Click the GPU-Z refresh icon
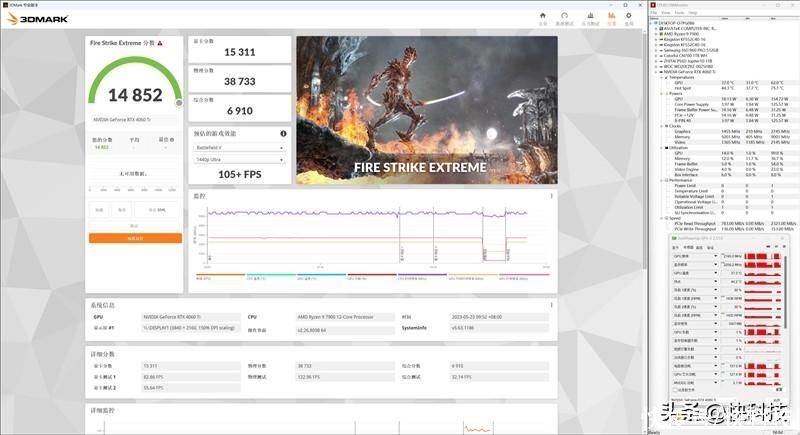800x435 pixels. pos(776,247)
